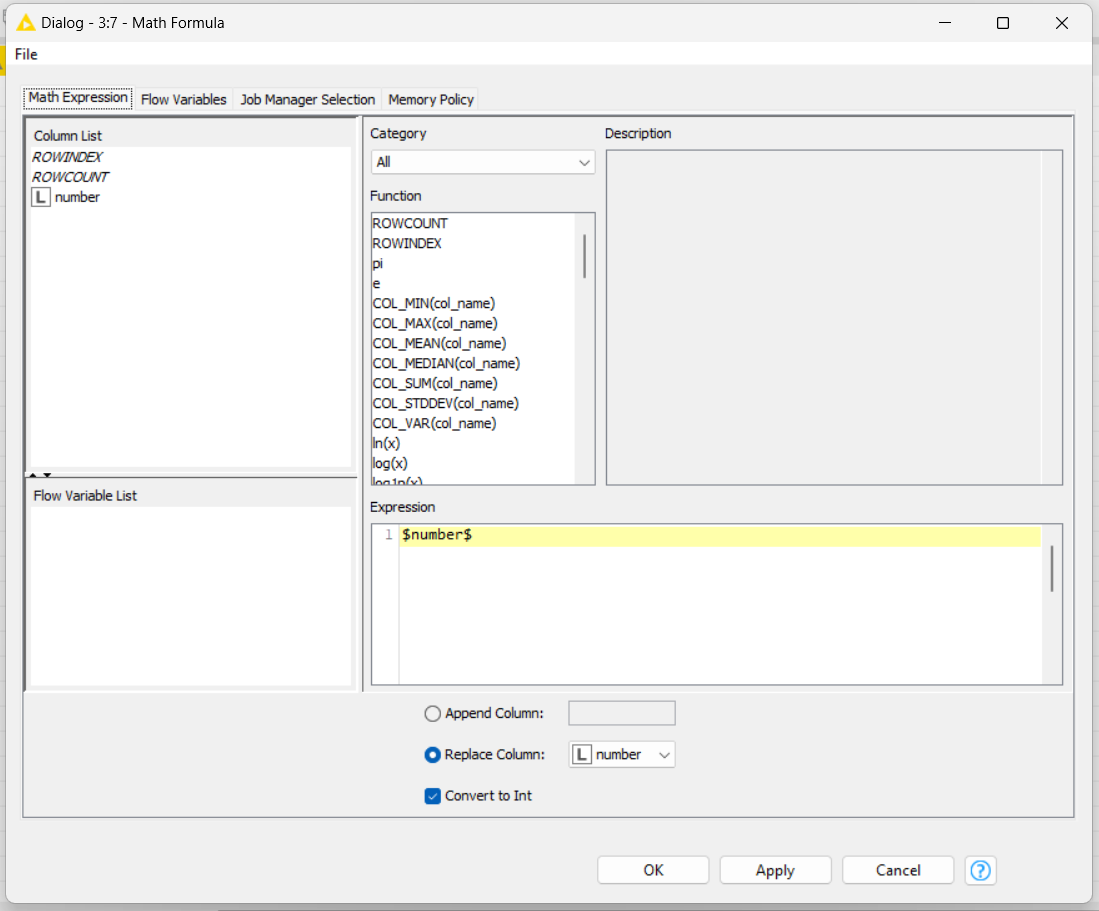Click the split pane collapse arrows above Flow Variable List
Image resolution: width=1099 pixels, height=911 pixels.
[x=40, y=475]
